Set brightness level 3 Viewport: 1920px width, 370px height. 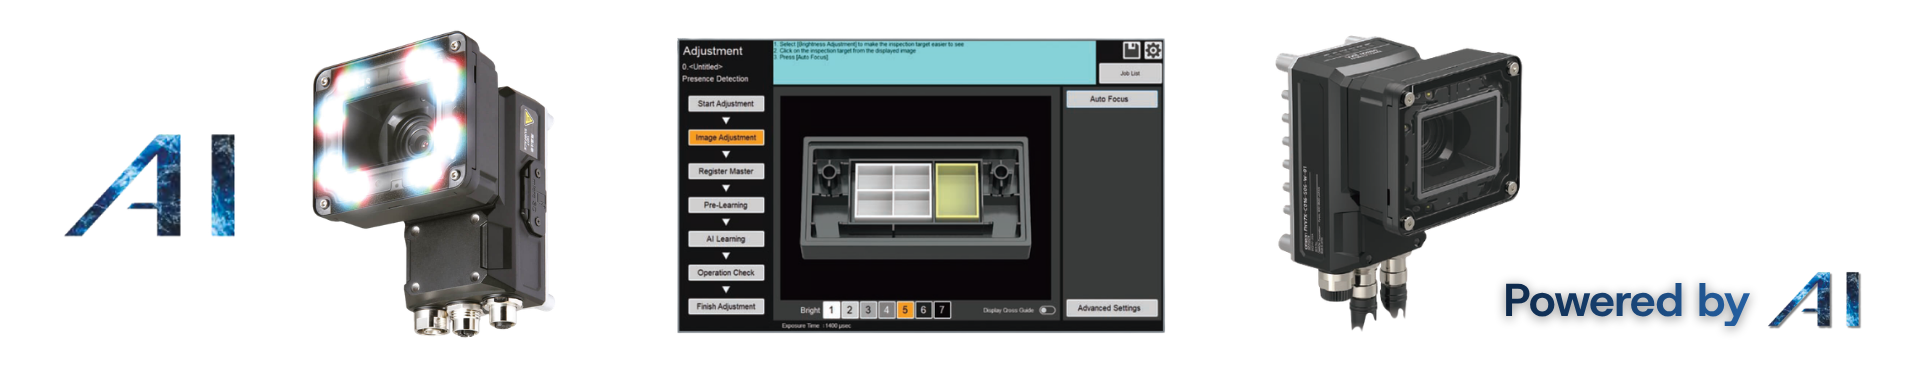(868, 310)
